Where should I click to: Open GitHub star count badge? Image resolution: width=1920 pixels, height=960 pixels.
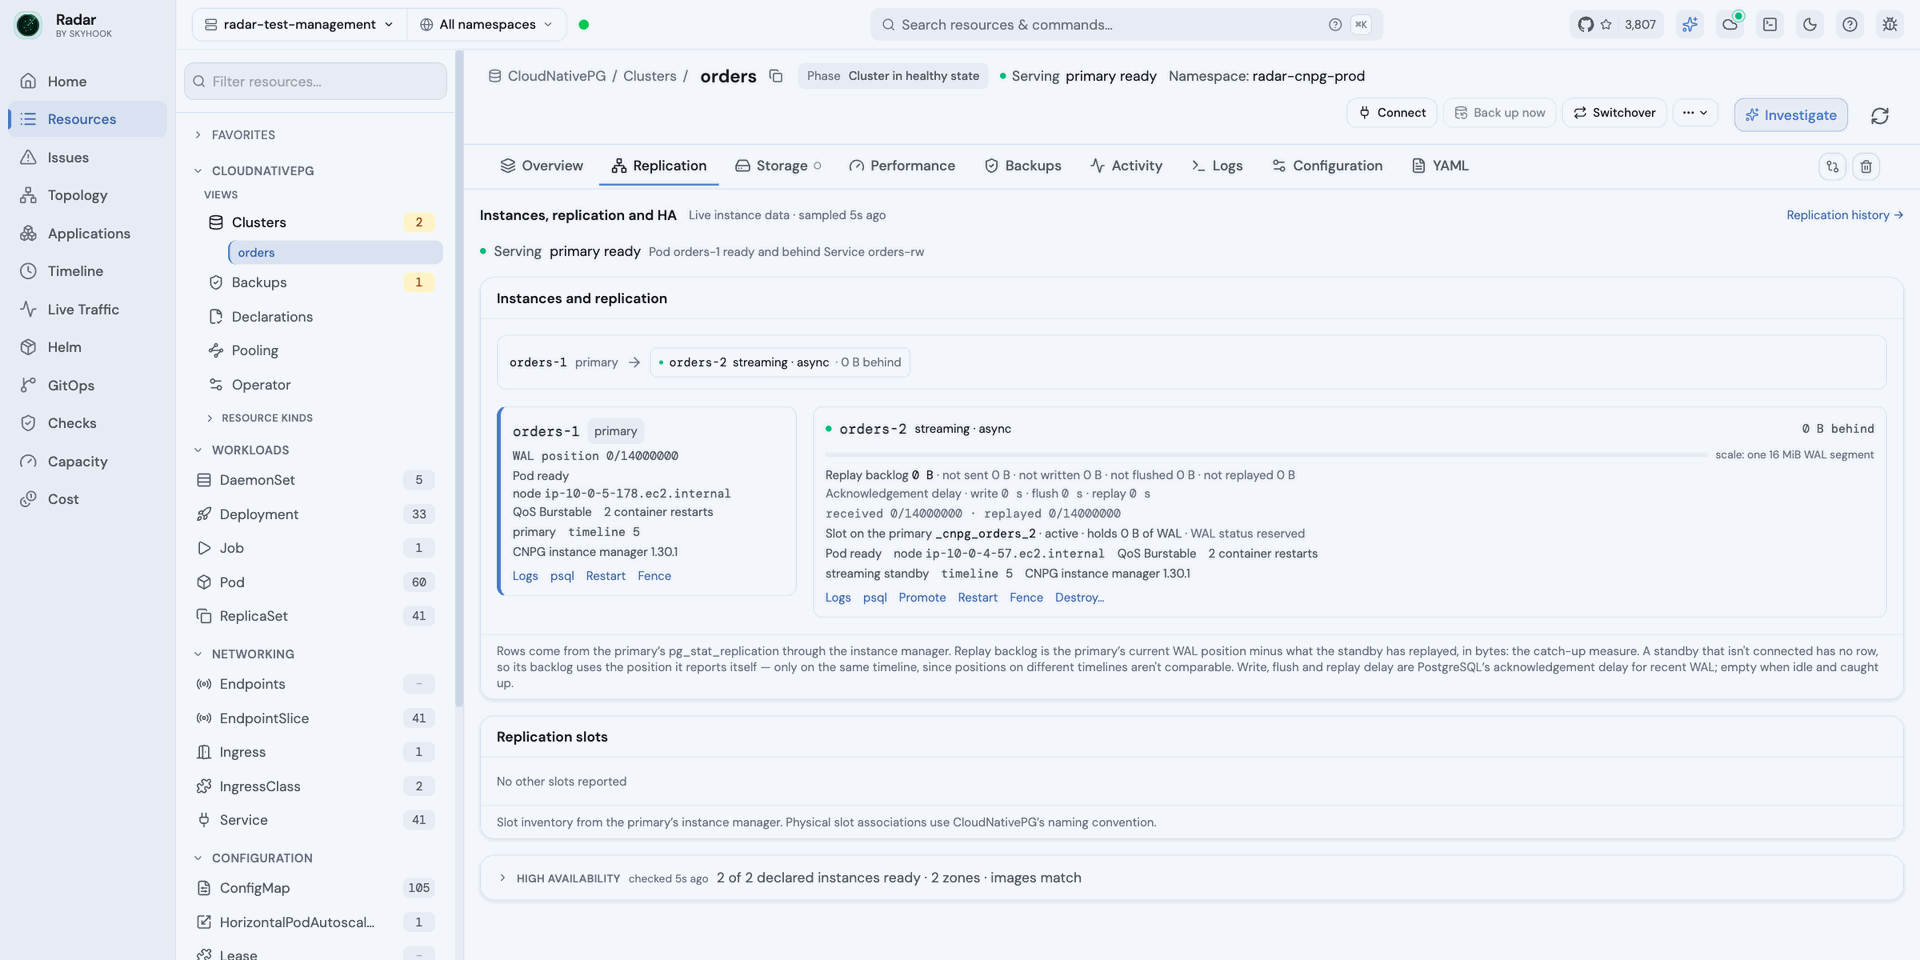coord(1616,25)
